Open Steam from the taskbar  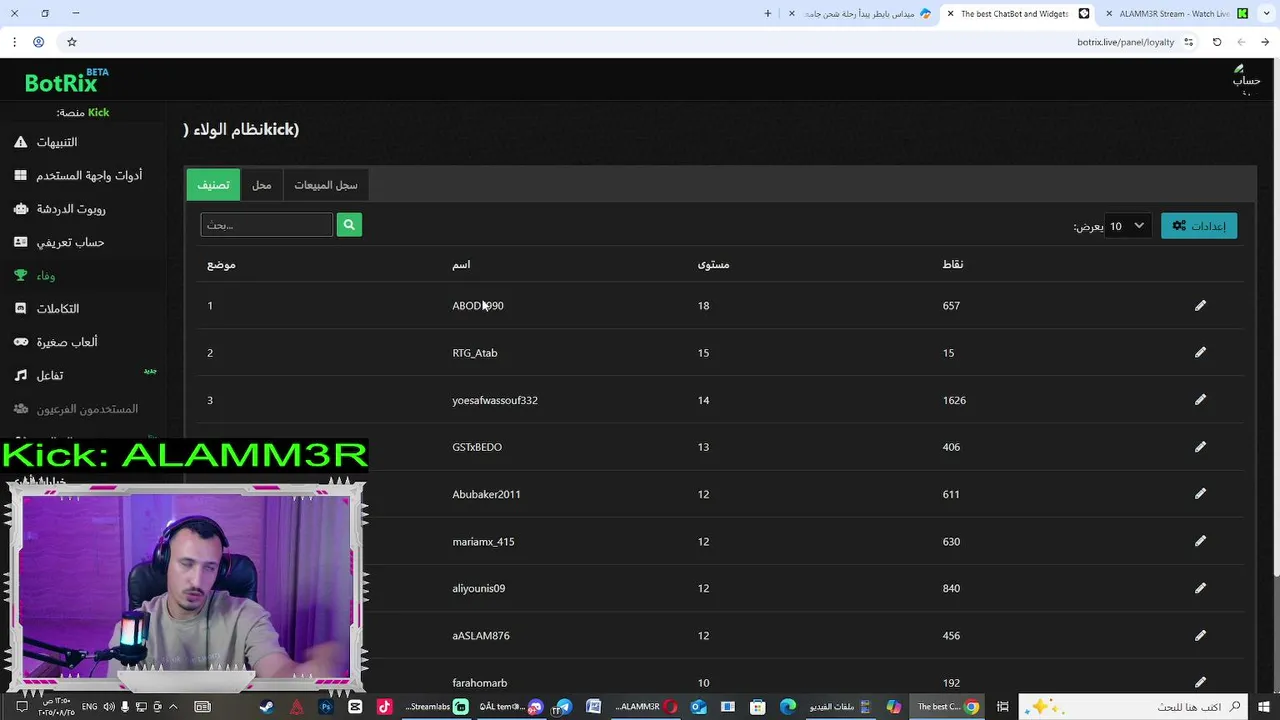[x=266, y=707]
